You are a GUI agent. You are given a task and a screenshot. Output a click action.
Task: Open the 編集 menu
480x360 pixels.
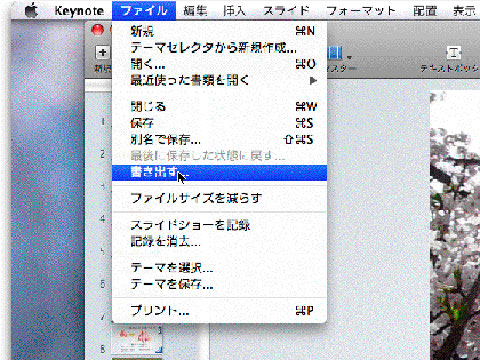click(195, 11)
